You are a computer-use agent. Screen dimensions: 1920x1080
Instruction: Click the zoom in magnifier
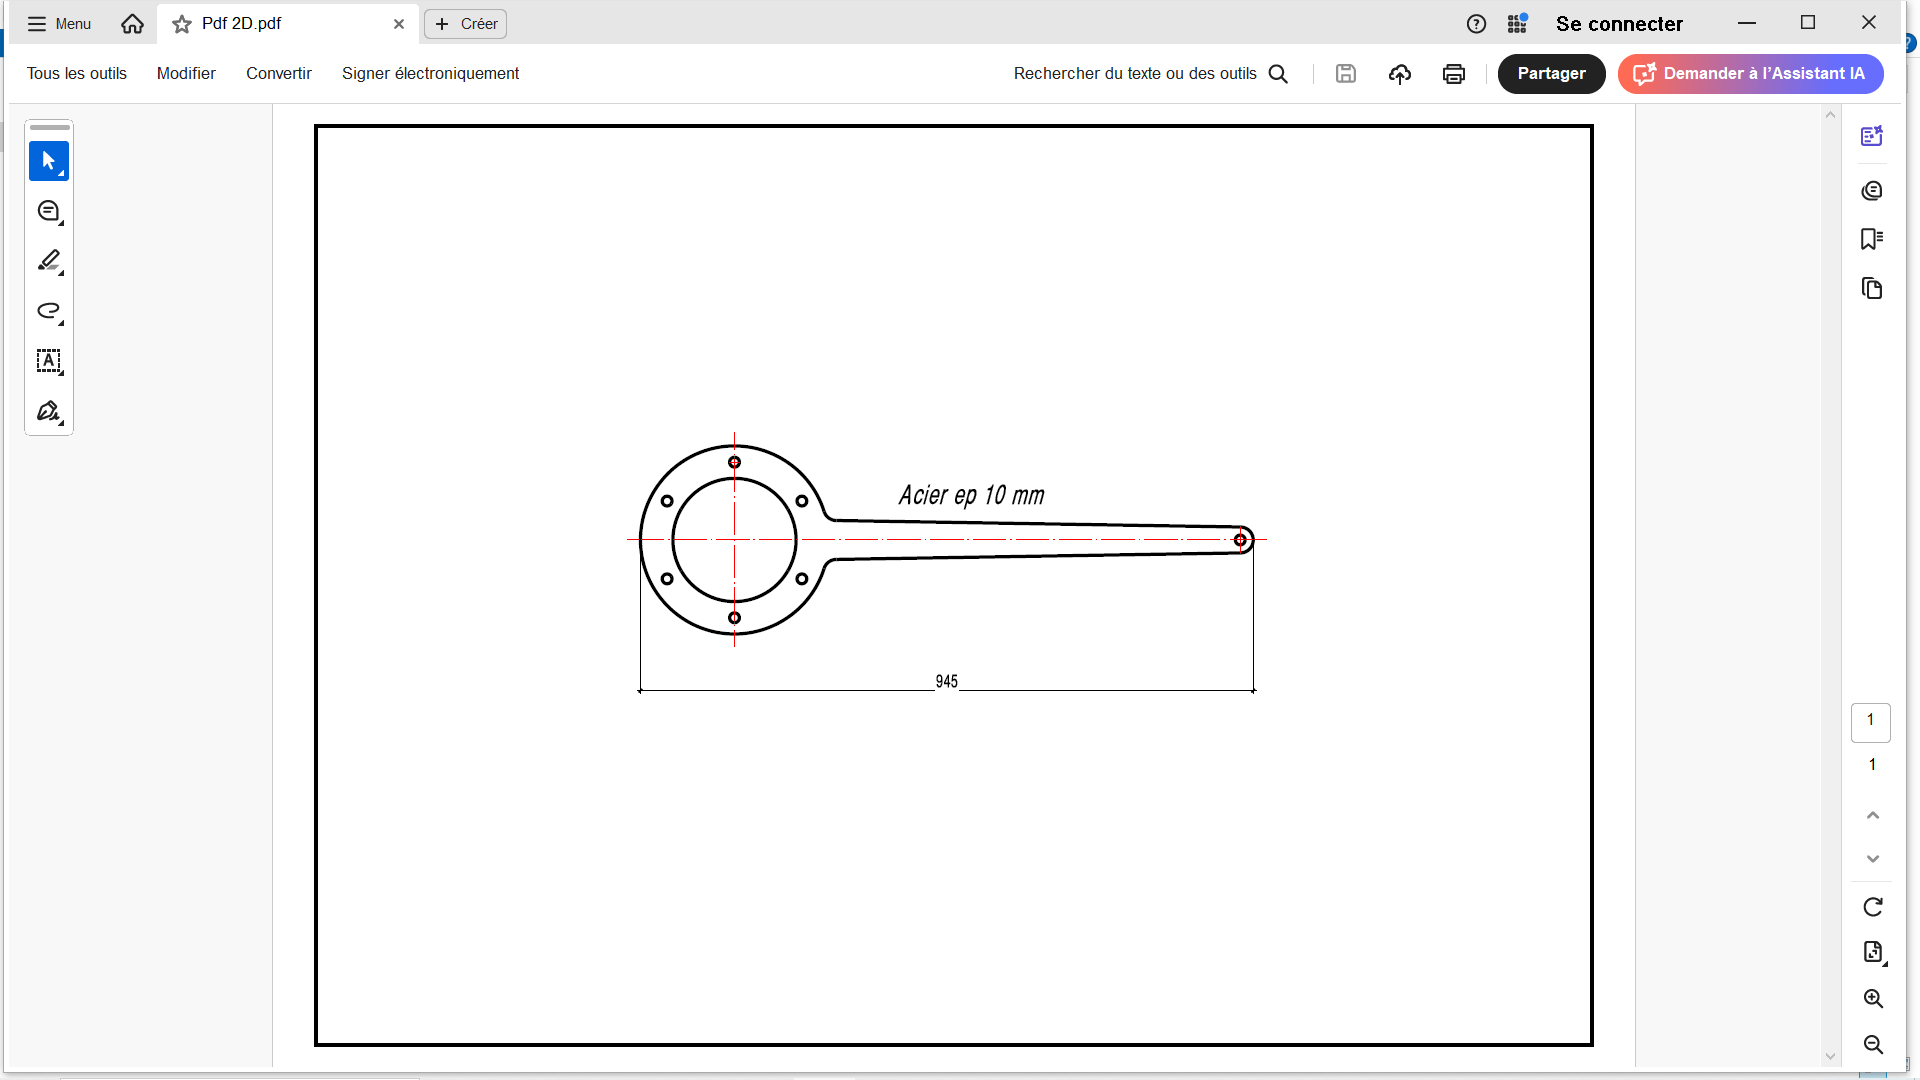coord(1872,999)
